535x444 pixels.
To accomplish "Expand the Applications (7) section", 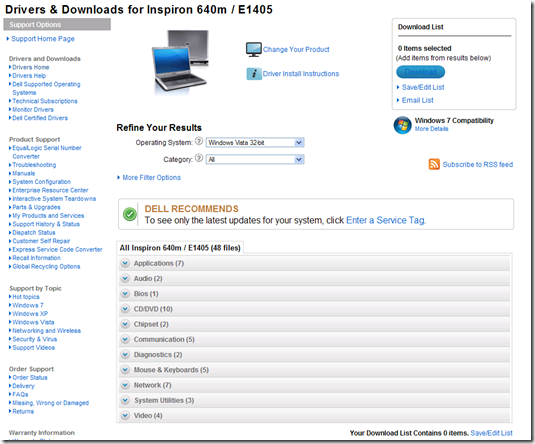I will [314, 263].
